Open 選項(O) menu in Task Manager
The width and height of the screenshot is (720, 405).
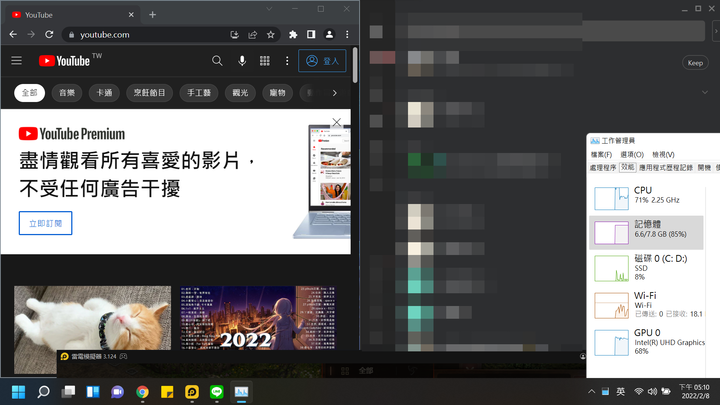coord(632,155)
